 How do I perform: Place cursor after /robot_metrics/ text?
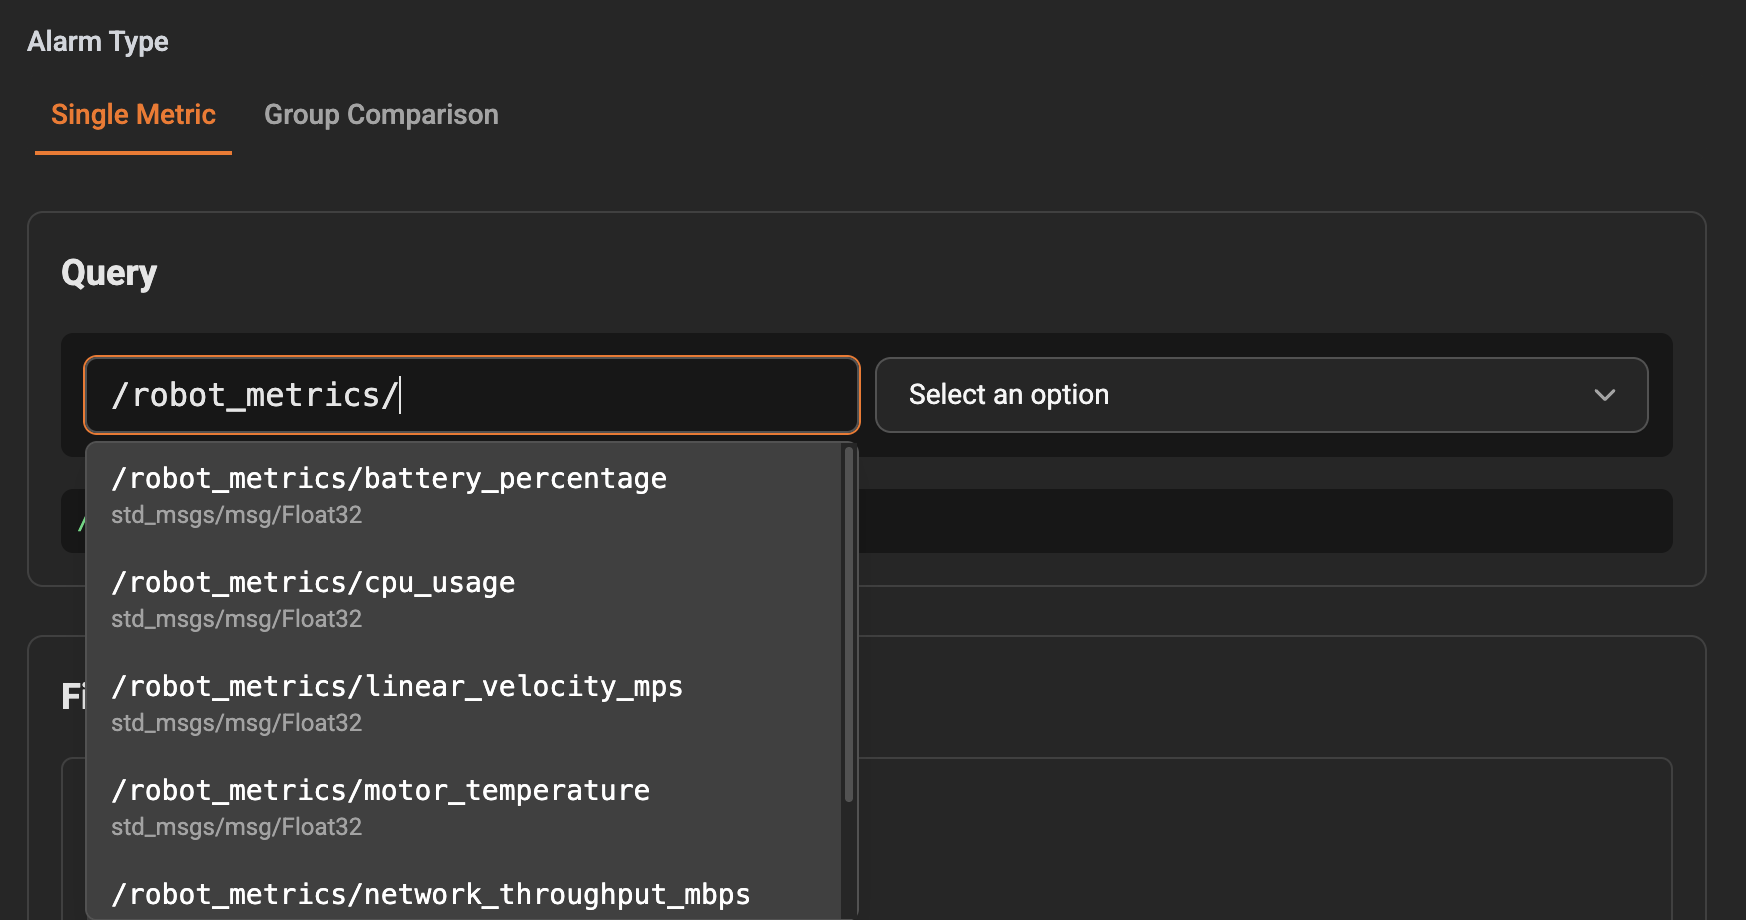click(x=403, y=394)
